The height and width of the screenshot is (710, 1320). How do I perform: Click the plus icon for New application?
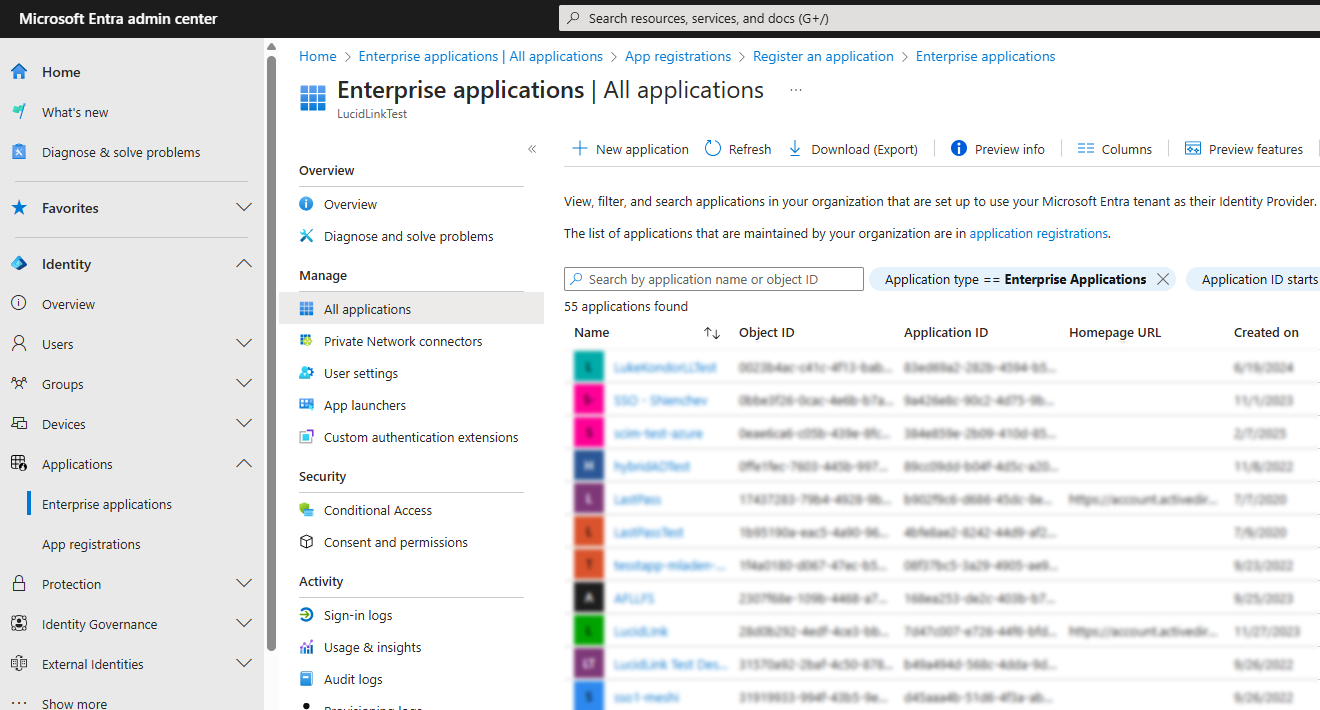[x=580, y=149]
